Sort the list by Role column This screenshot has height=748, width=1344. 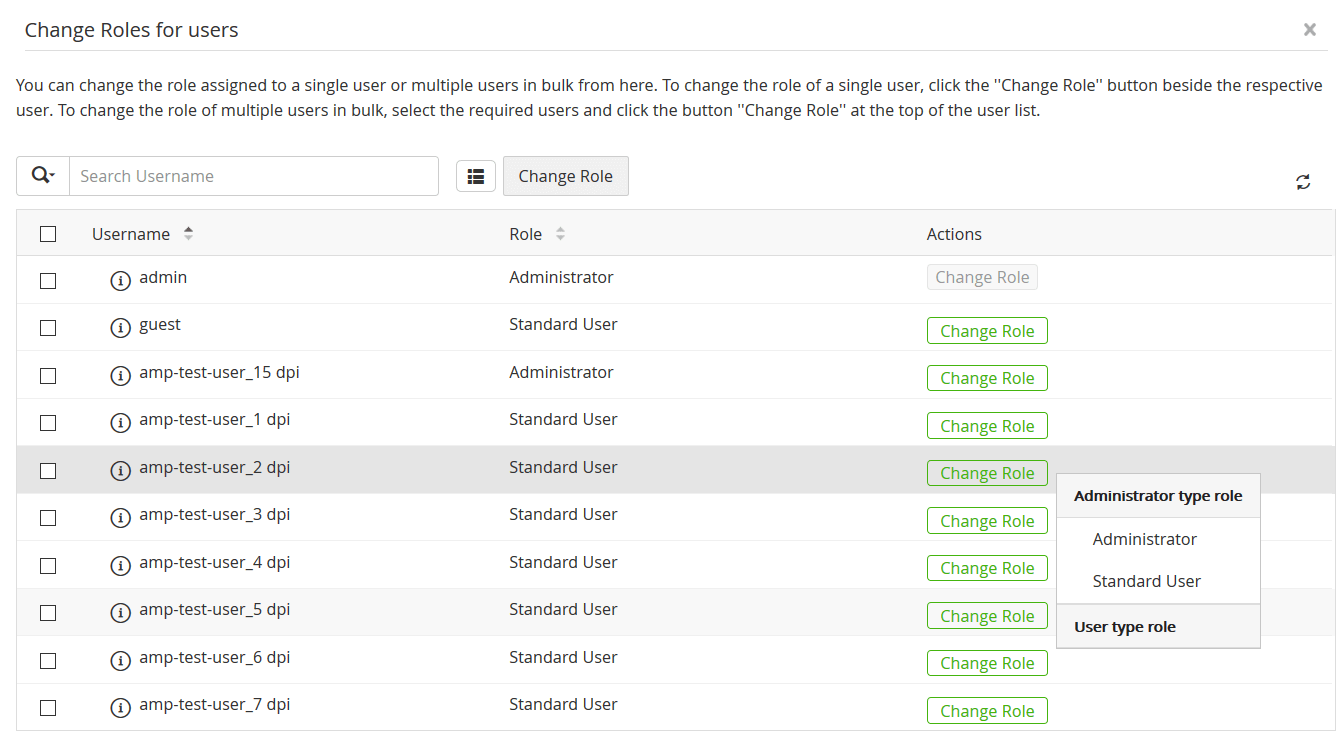[560, 234]
